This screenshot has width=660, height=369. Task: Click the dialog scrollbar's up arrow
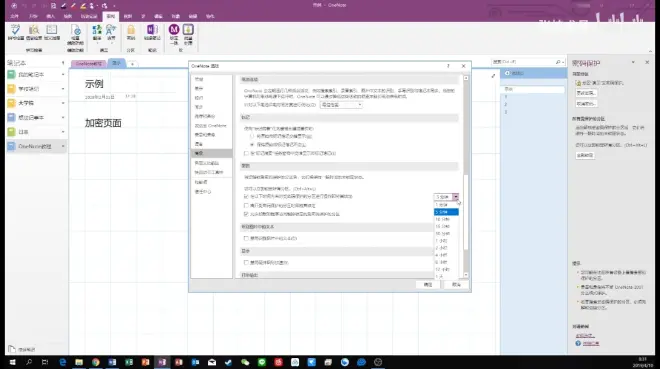click(466, 78)
